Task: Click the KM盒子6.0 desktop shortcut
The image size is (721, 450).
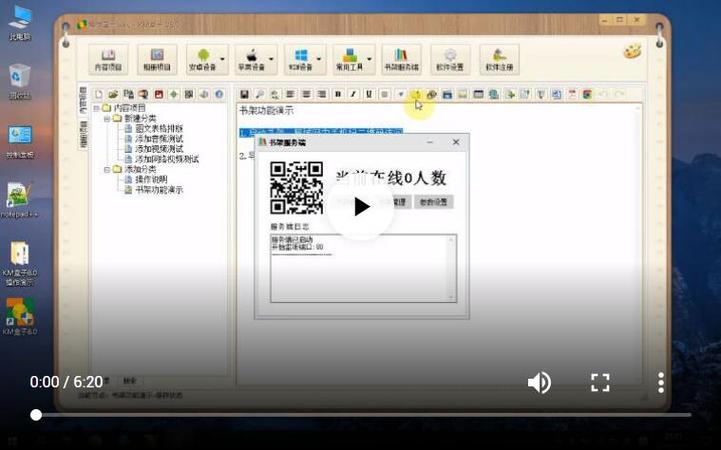Action: point(20,316)
